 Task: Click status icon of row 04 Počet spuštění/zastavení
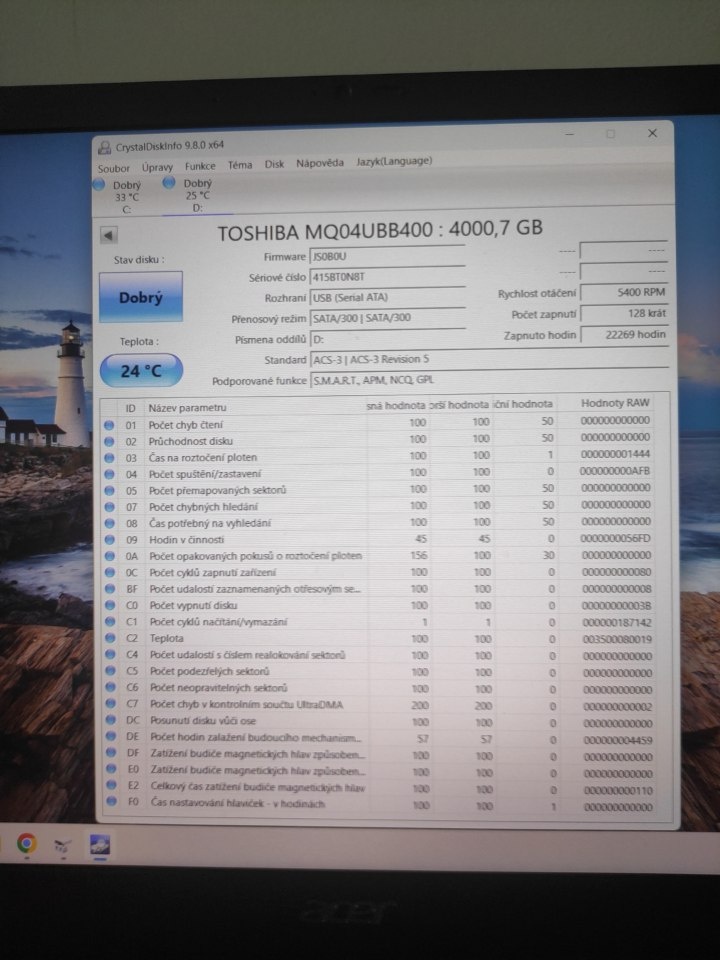click(x=109, y=474)
